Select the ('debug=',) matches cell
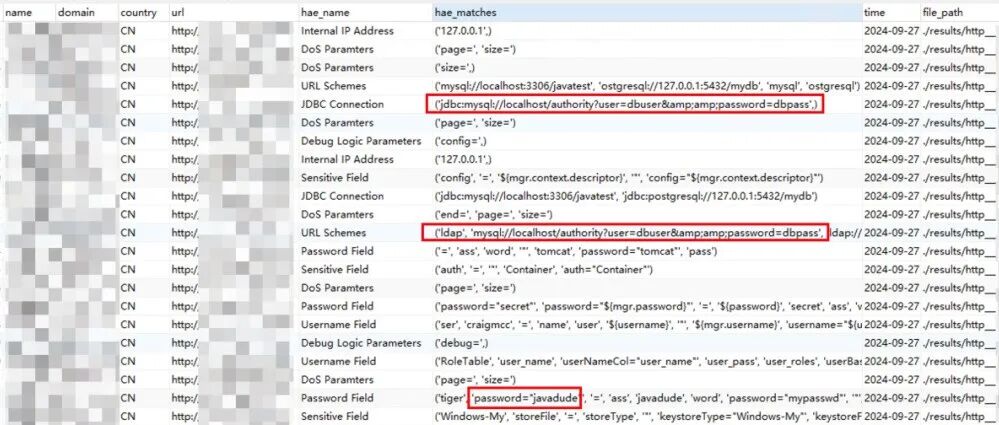999x425 pixels. pyautogui.click(x=647, y=343)
